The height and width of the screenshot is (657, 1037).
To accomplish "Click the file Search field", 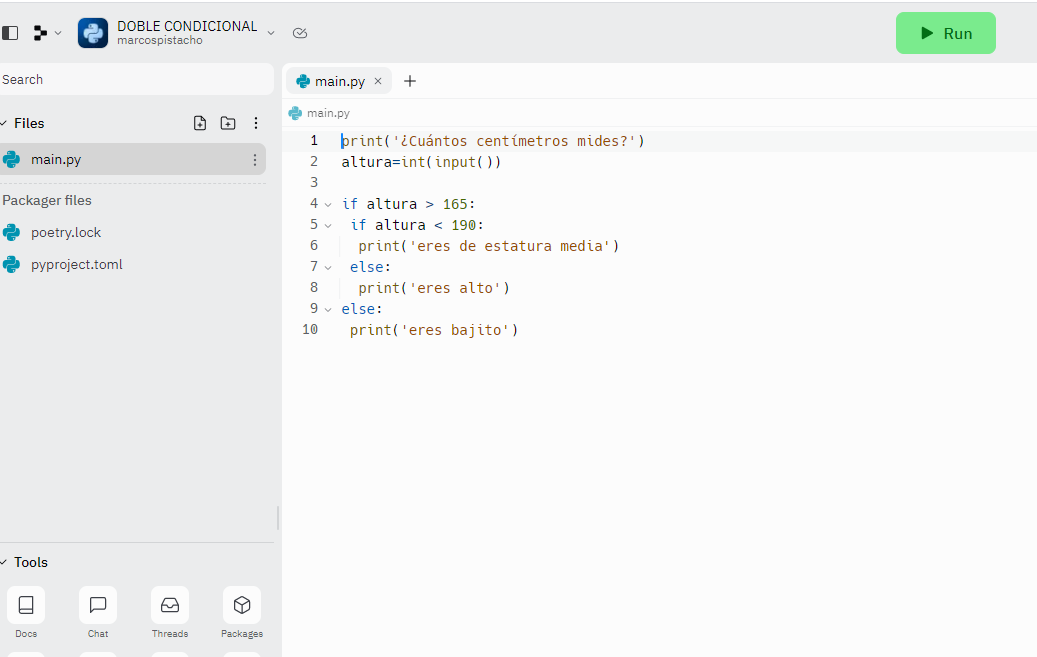I will 135,79.
